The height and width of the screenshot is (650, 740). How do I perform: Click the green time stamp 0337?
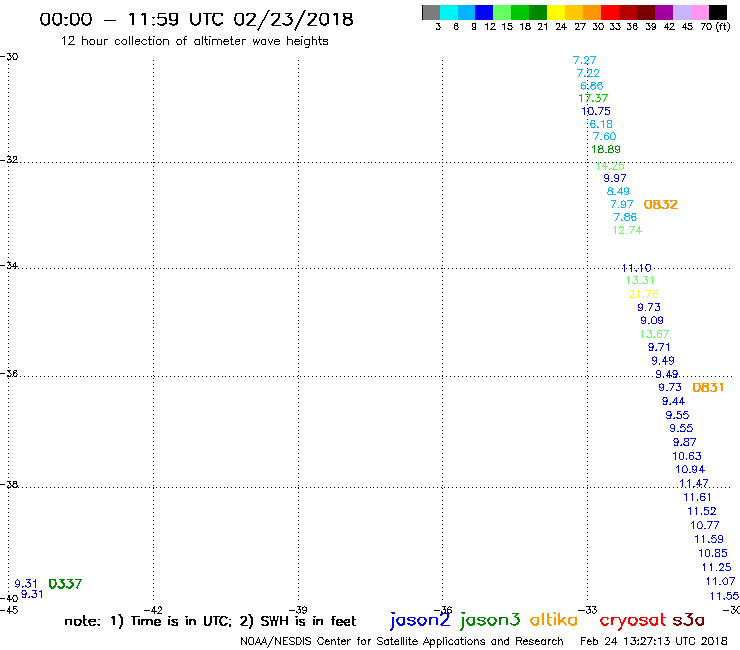[x=65, y=584]
